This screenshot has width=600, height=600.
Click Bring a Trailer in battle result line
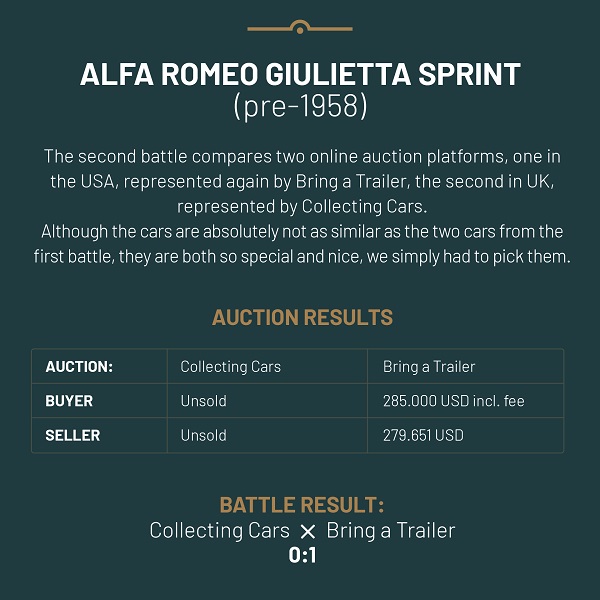[x=391, y=531]
